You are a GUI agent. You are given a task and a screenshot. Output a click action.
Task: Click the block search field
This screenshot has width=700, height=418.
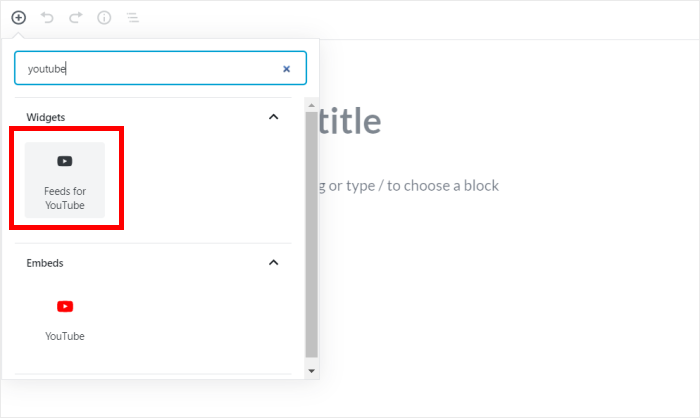[150, 69]
